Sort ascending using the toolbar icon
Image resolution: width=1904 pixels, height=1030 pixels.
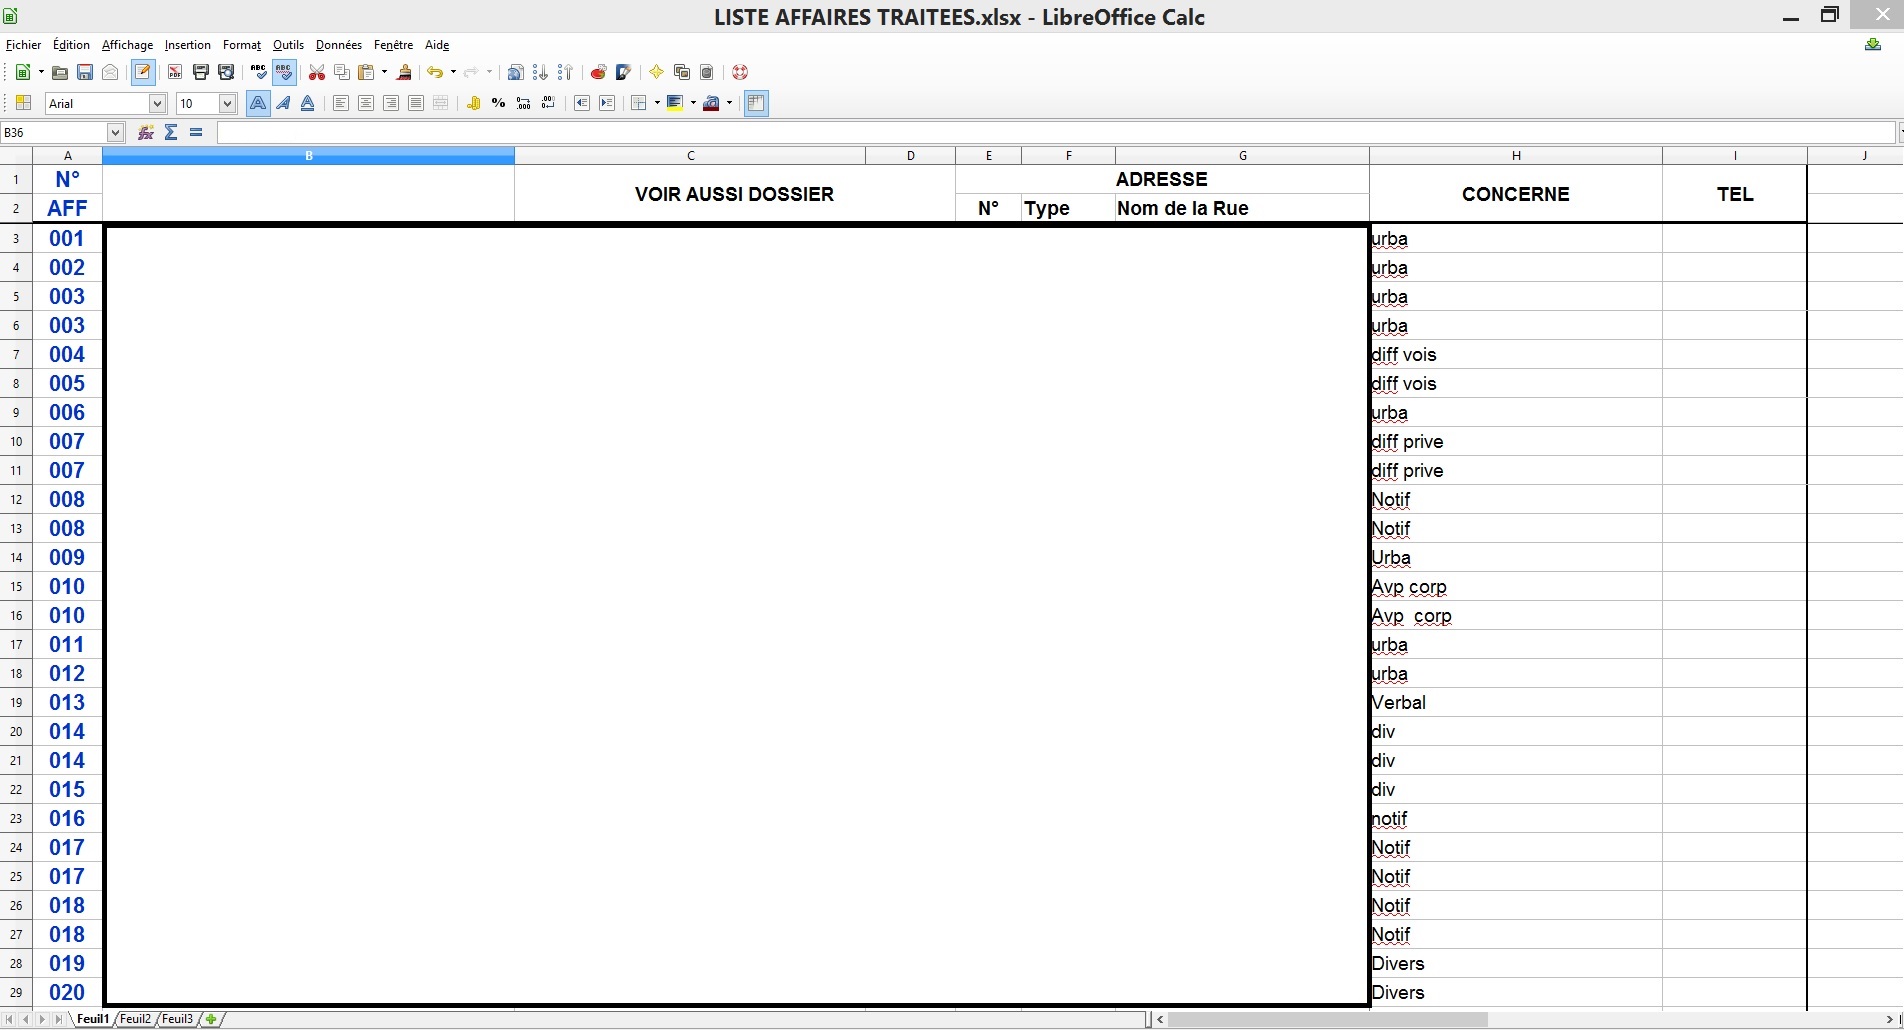point(540,72)
